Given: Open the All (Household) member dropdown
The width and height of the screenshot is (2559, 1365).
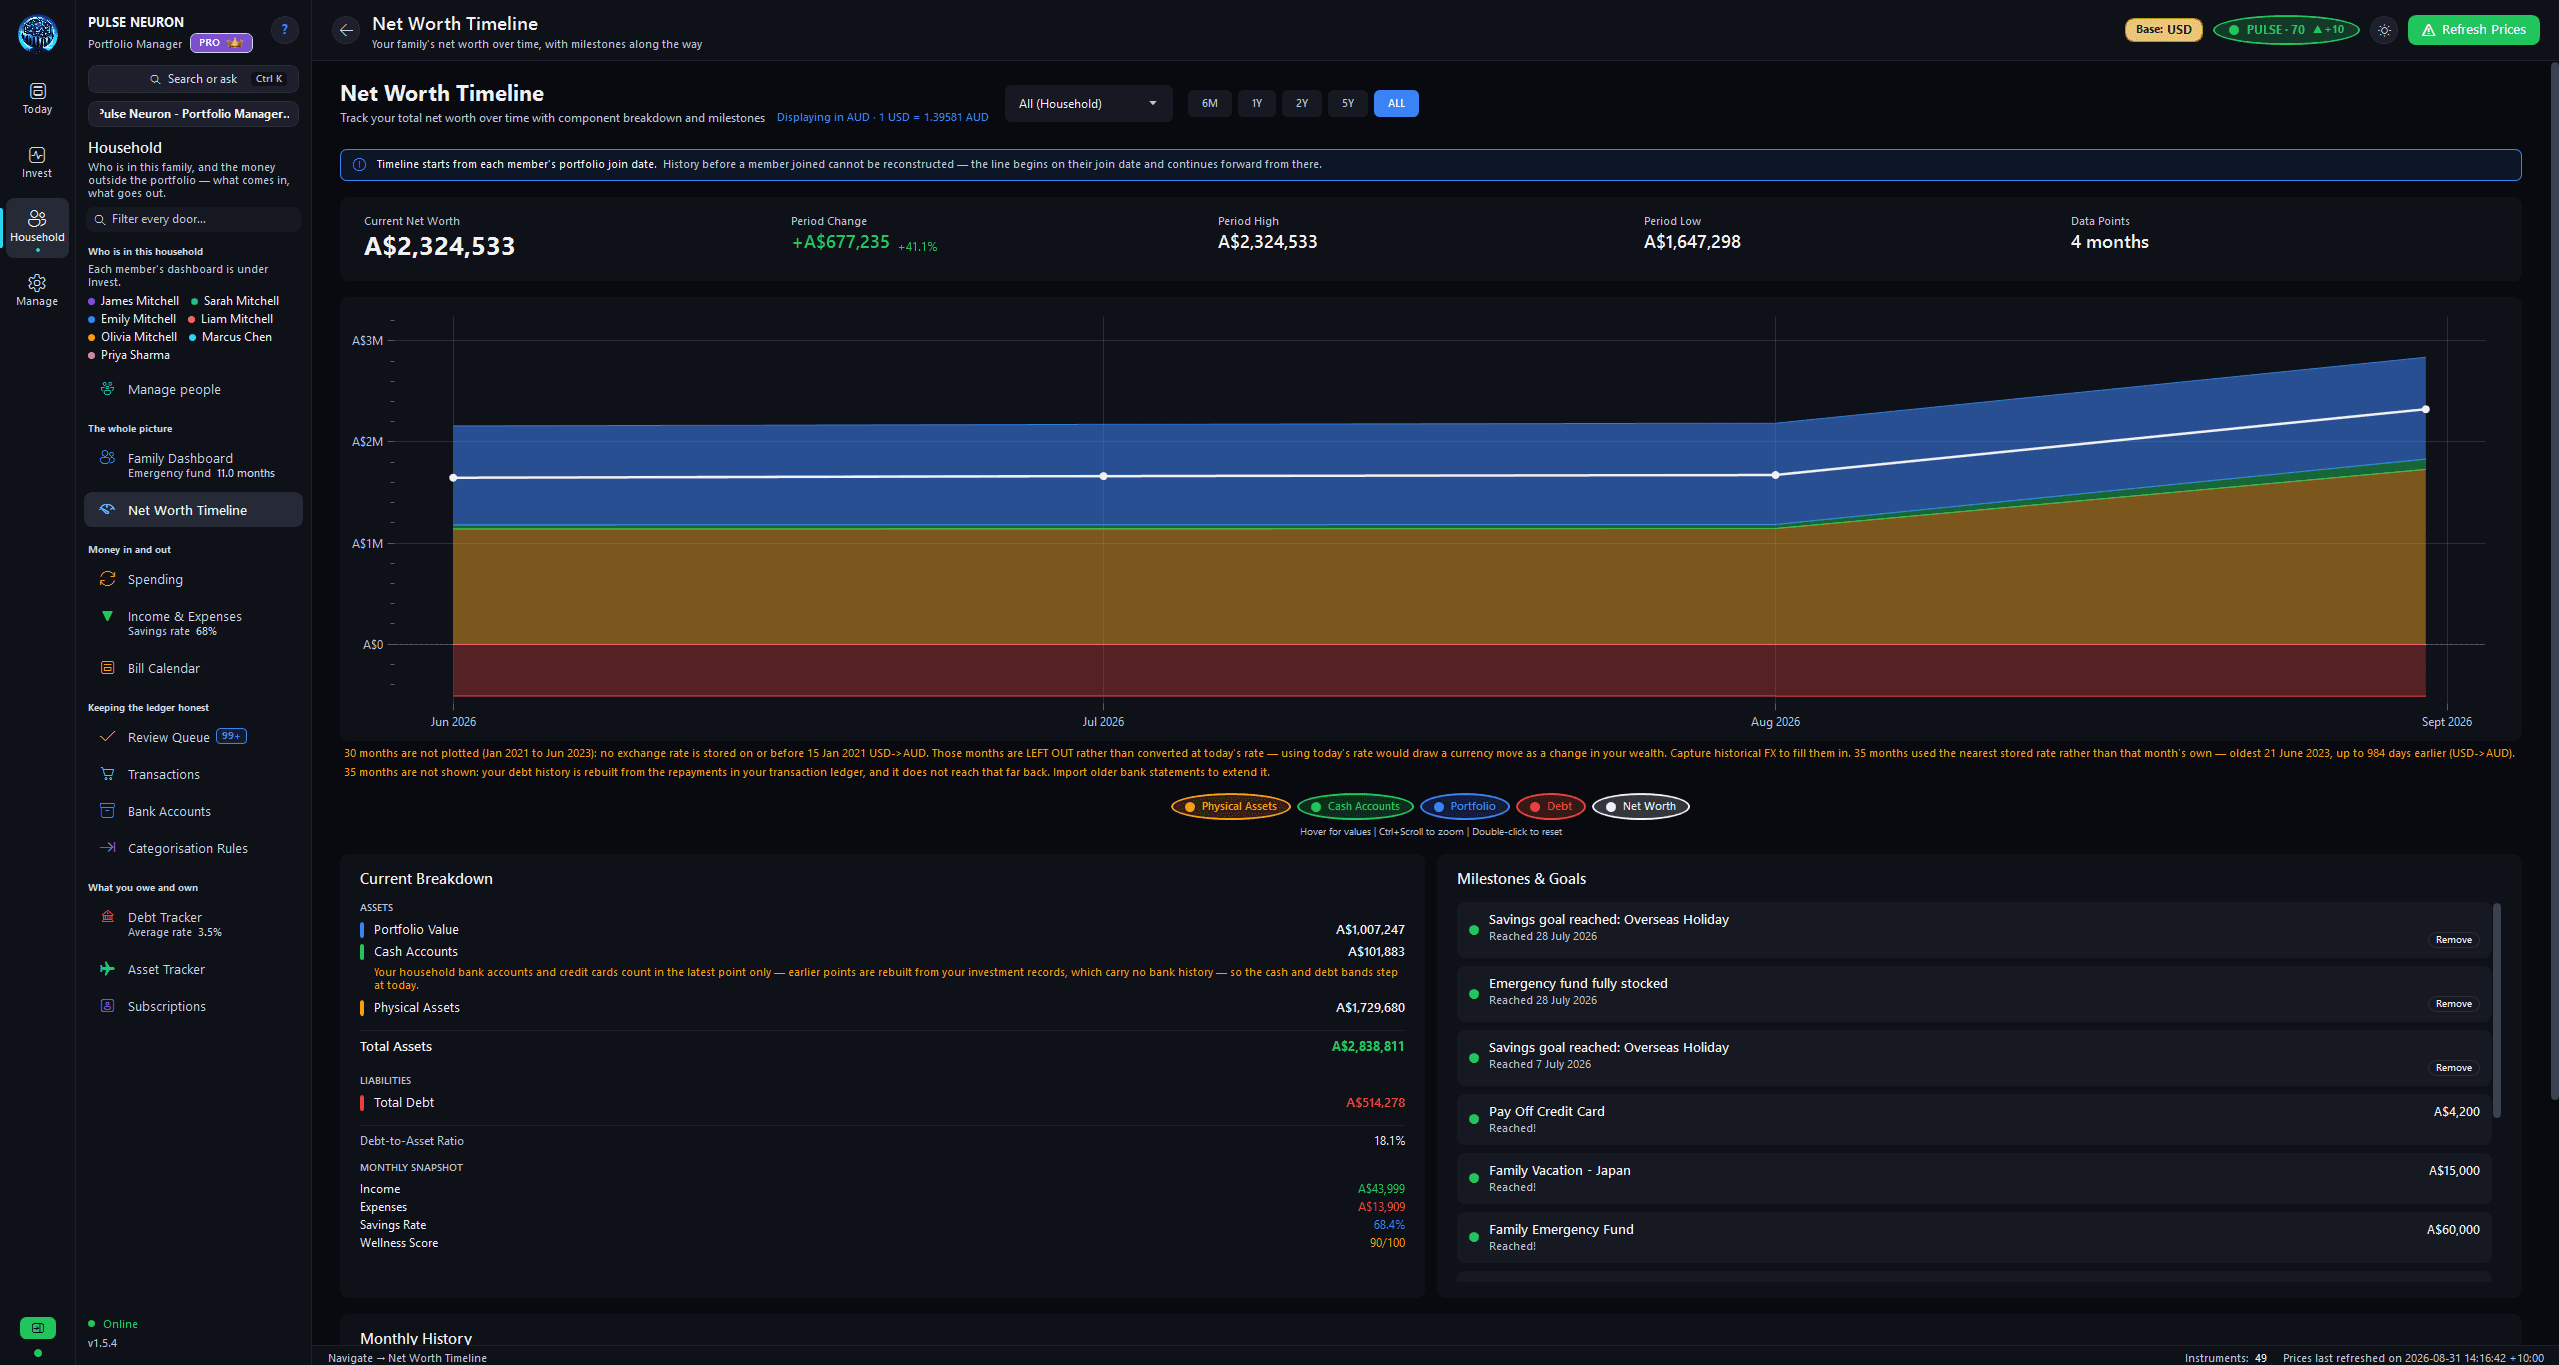Looking at the screenshot, I should 1088,103.
